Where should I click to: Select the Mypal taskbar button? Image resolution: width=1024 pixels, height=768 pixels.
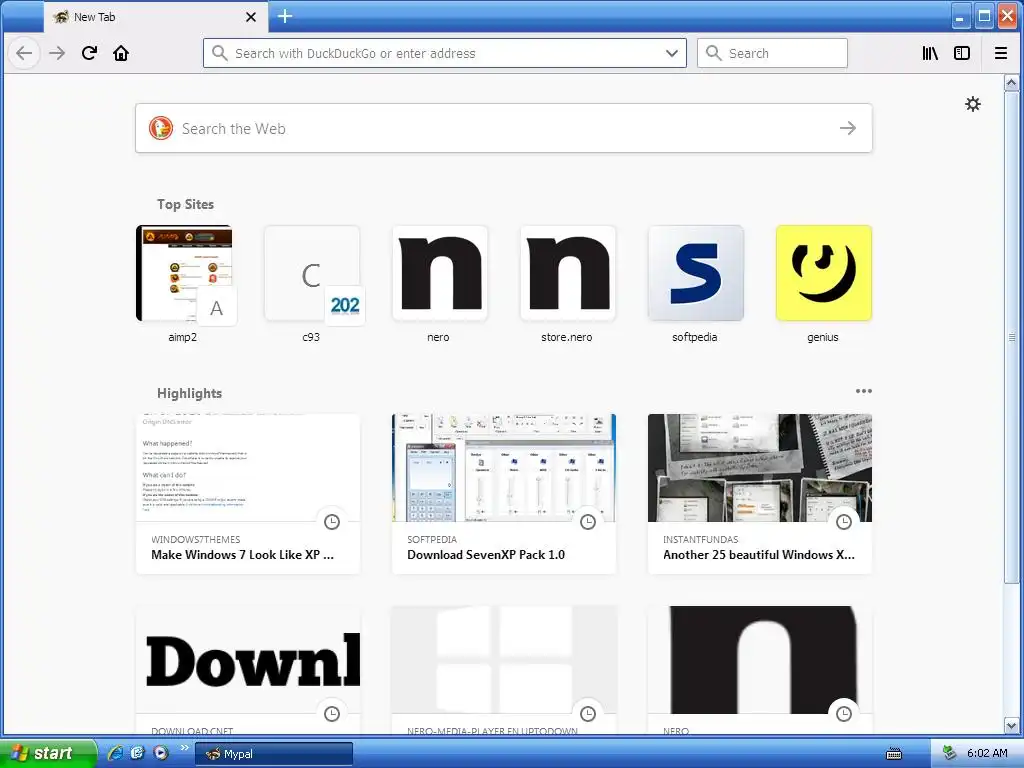tap(274, 754)
